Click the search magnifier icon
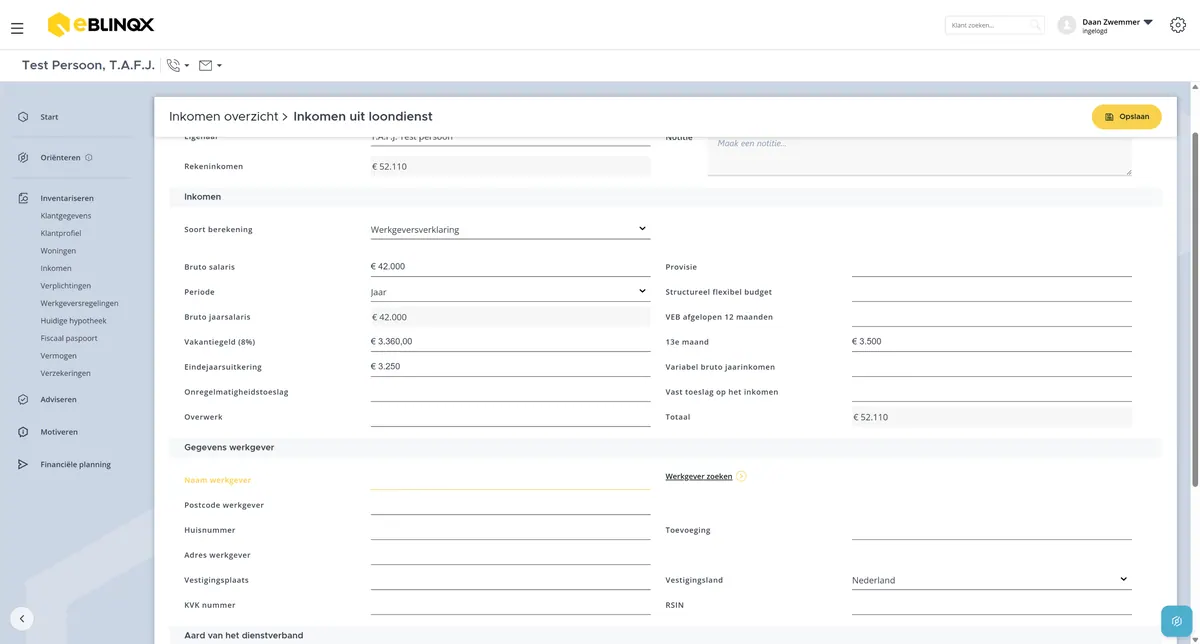Screen dimensions: 1200x644 pos(1035,25)
